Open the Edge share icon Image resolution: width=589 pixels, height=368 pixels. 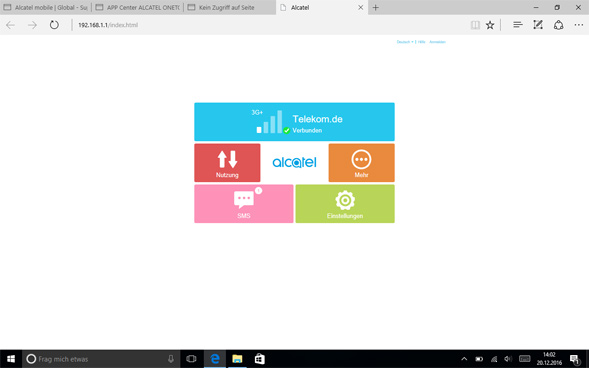559,25
